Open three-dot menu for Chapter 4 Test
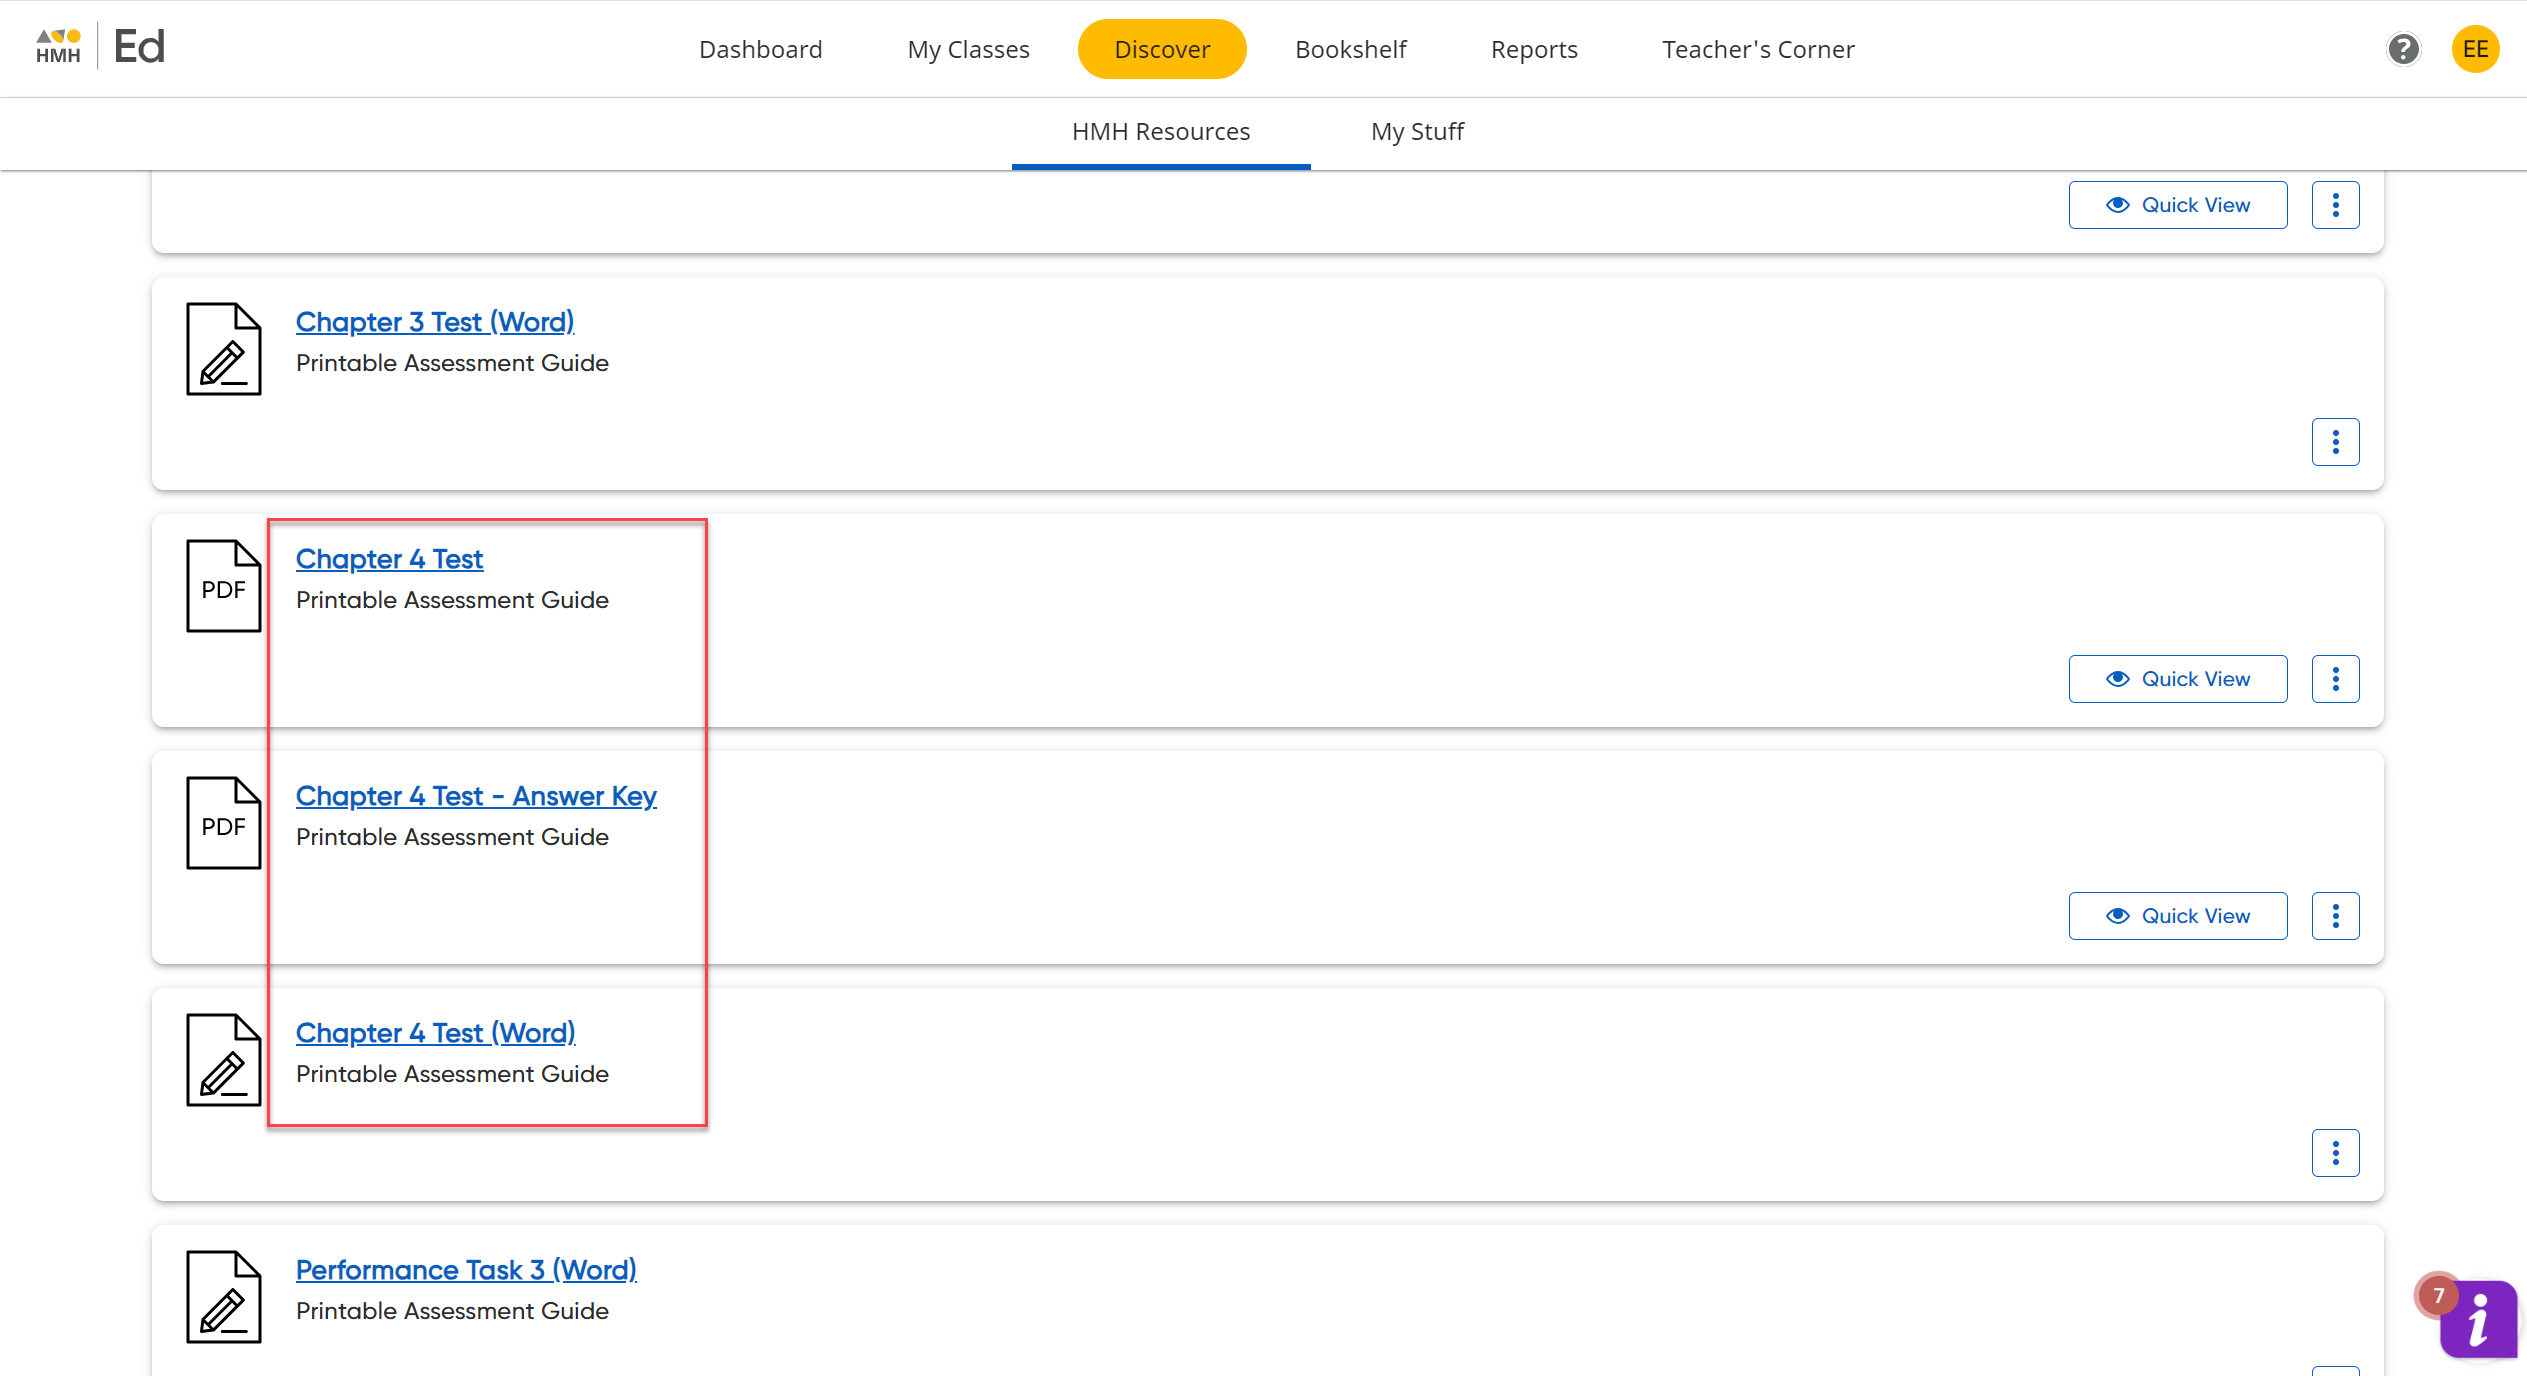2527x1376 pixels. pos(2335,679)
